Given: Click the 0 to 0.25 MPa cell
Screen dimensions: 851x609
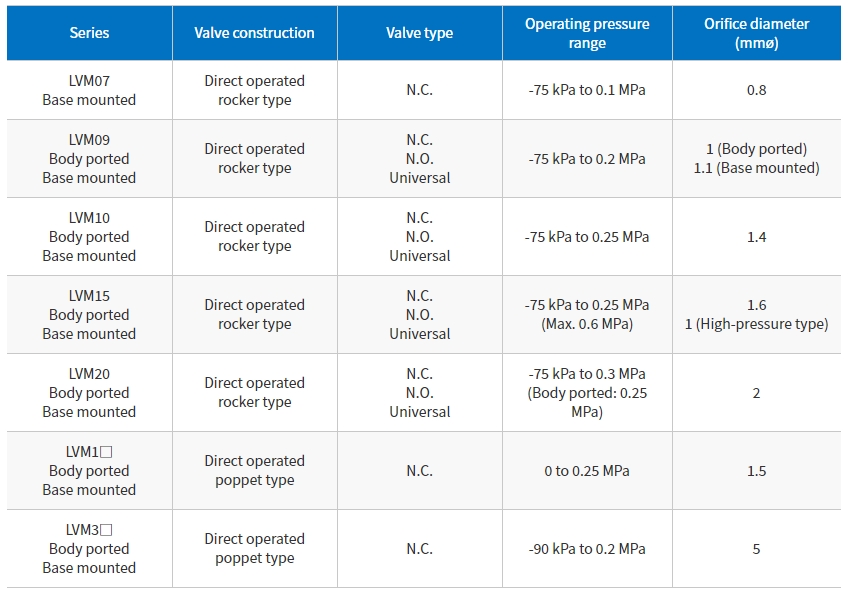Looking at the screenshot, I should (x=587, y=471).
